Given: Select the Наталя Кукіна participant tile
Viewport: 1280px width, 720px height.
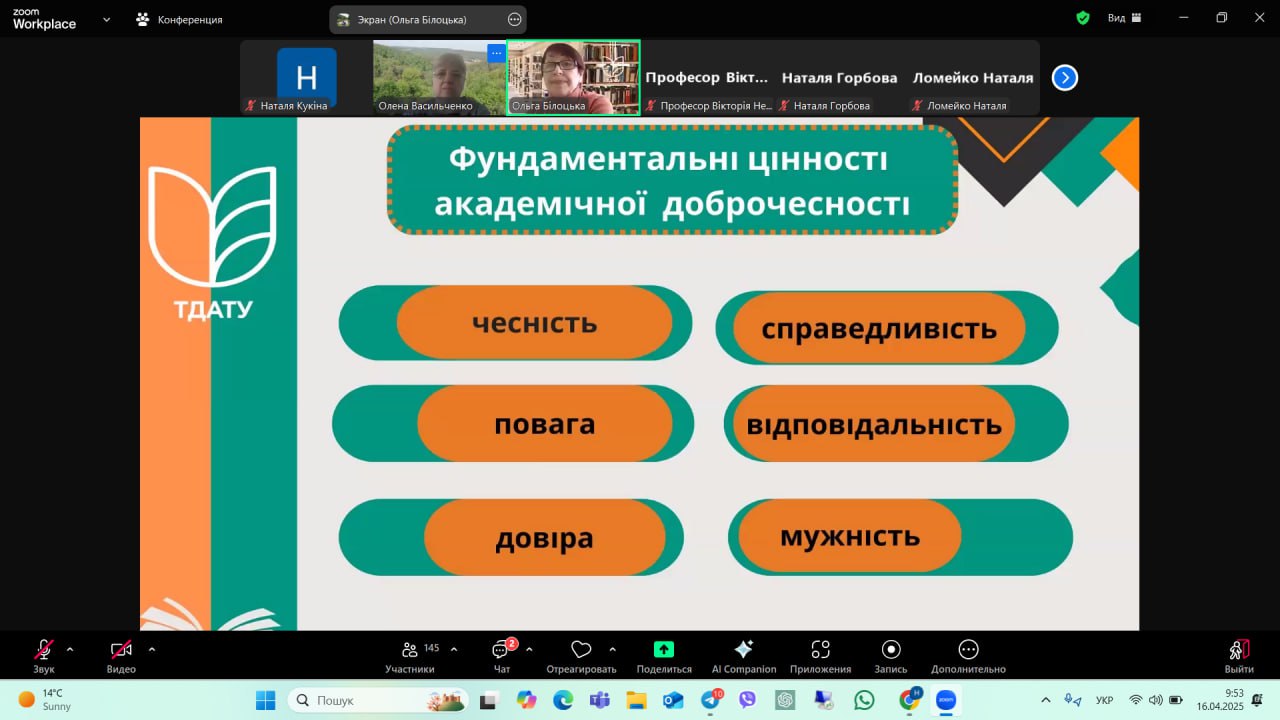Looking at the screenshot, I should coord(306,77).
